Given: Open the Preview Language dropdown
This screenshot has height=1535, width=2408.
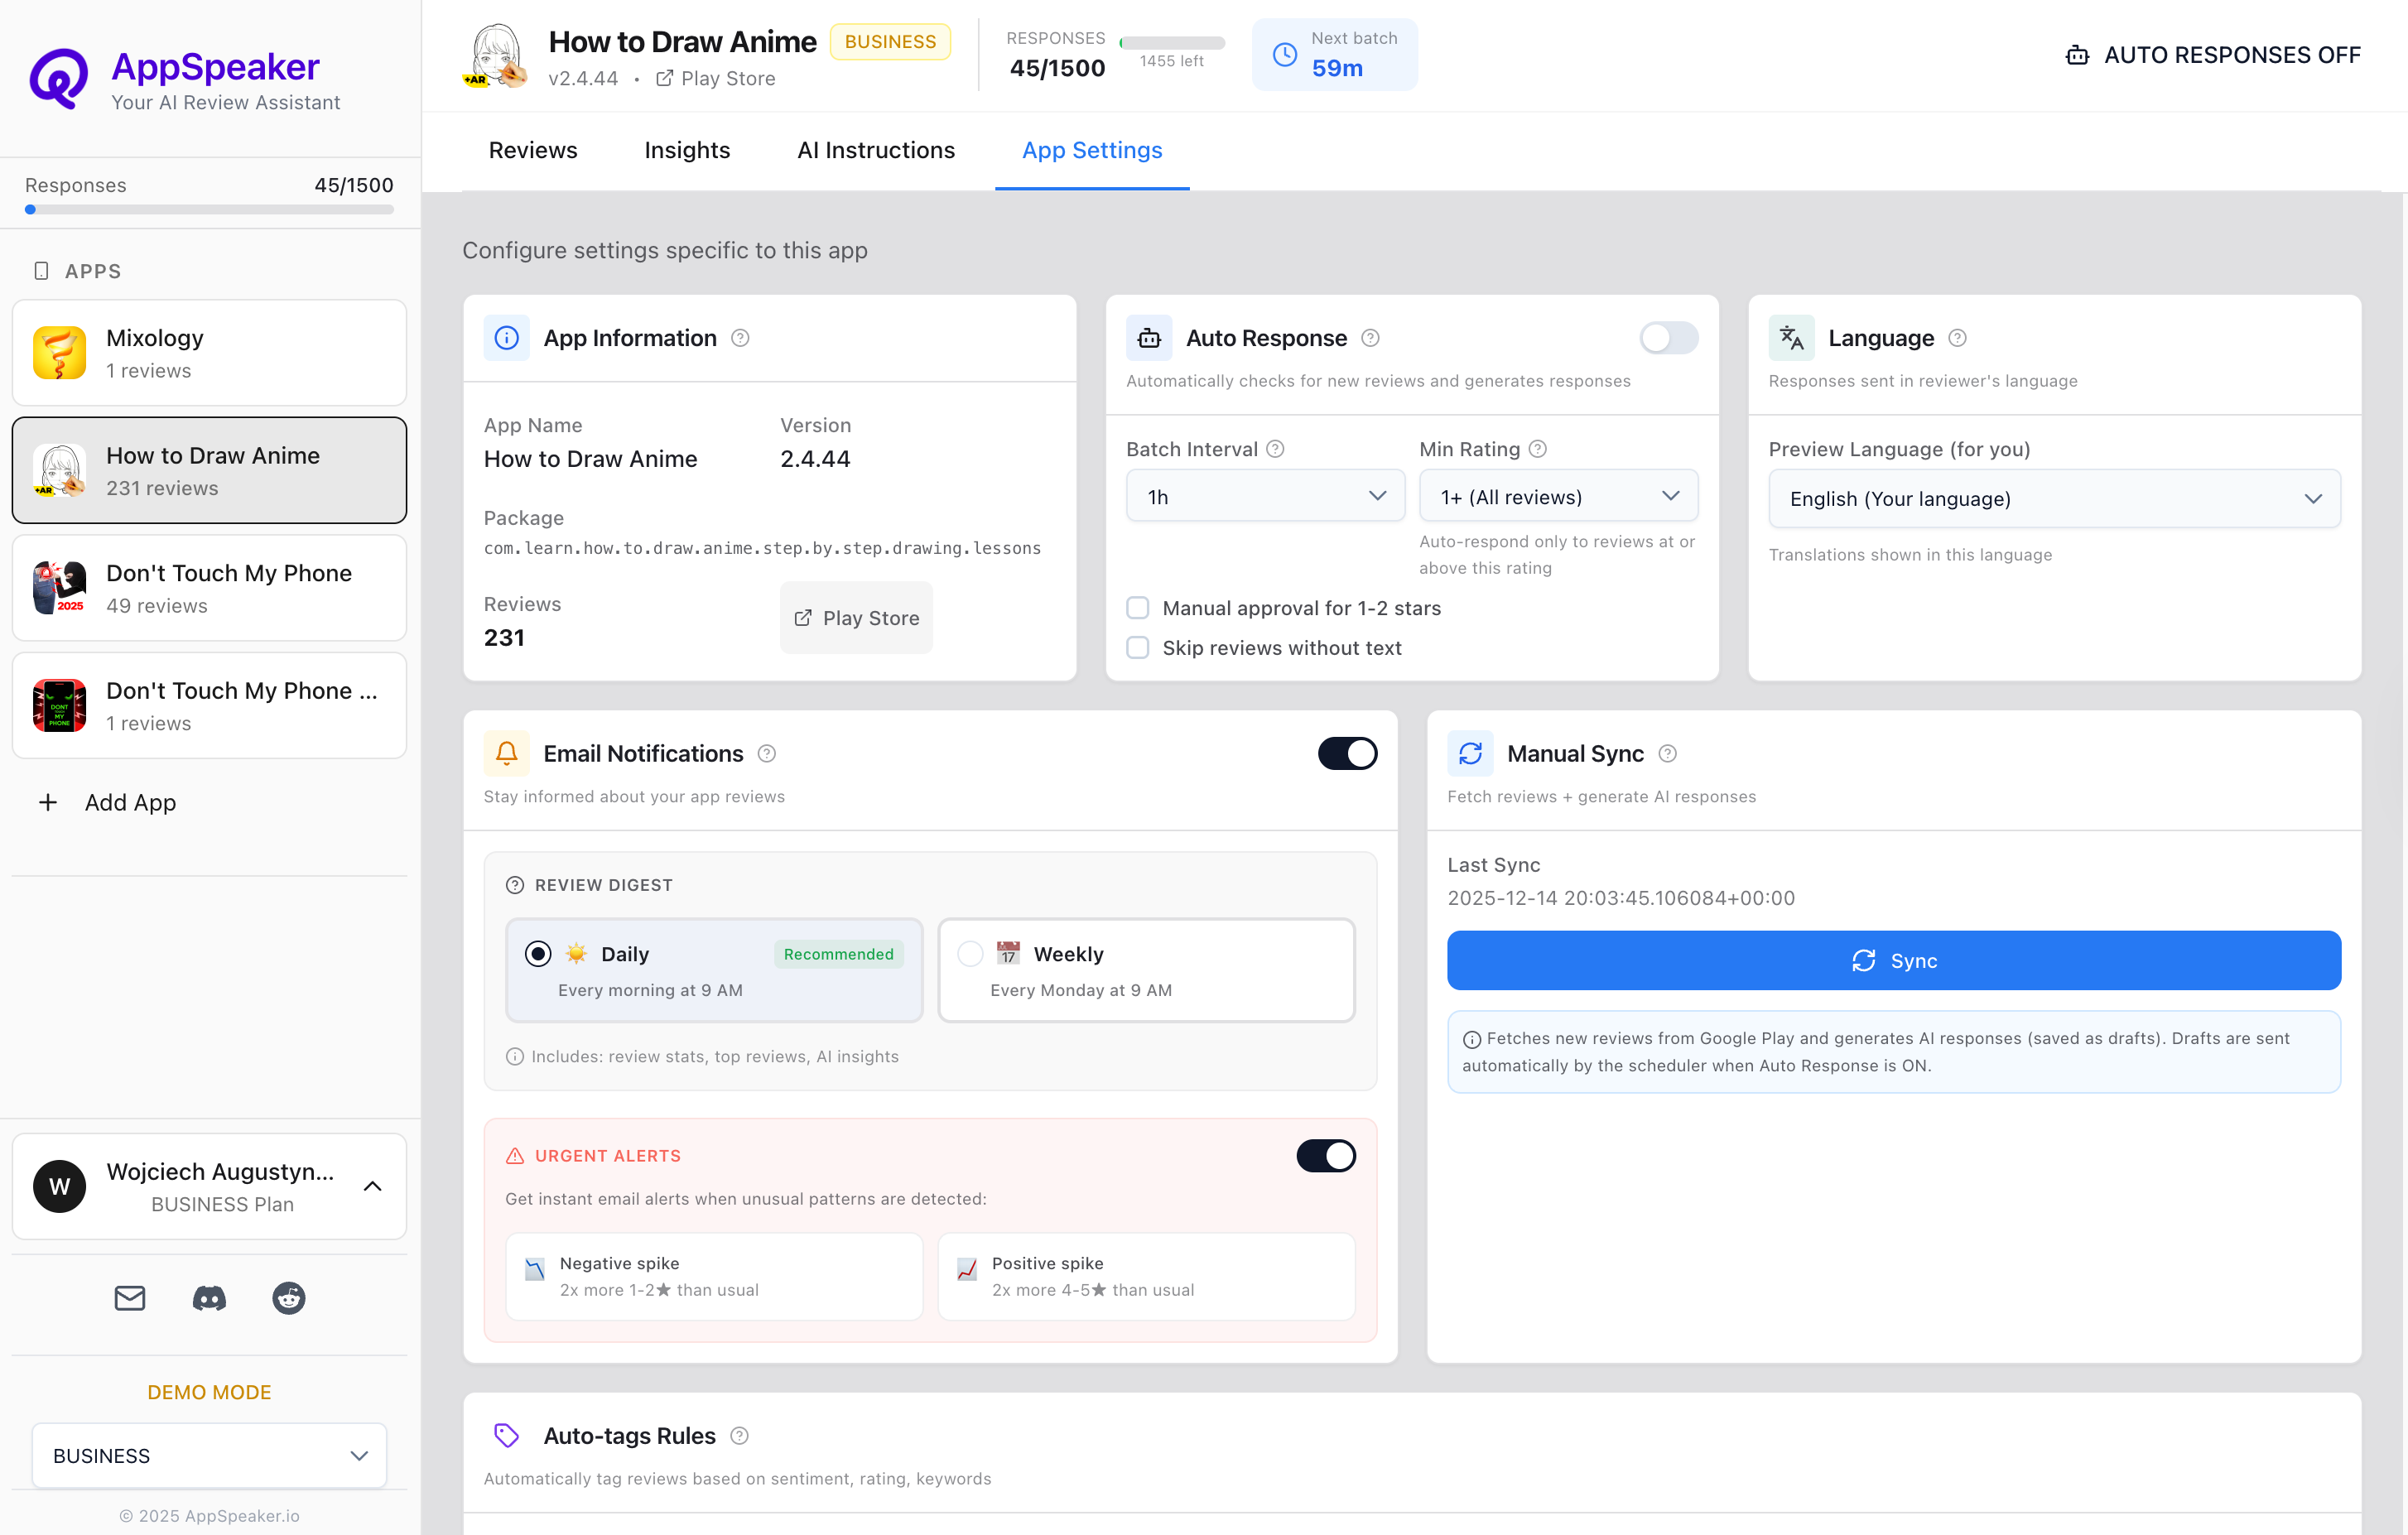Looking at the screenshot, I should click(x=2054, y=498).
